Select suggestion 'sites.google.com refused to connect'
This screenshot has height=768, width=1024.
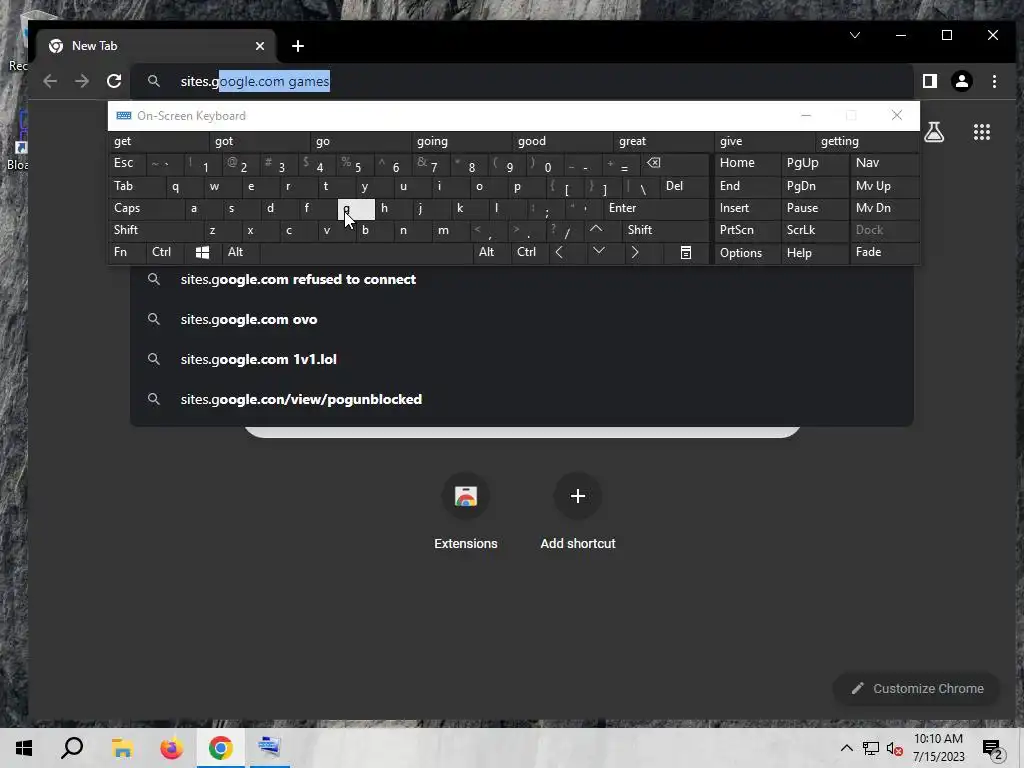click(x=521, y=280)
